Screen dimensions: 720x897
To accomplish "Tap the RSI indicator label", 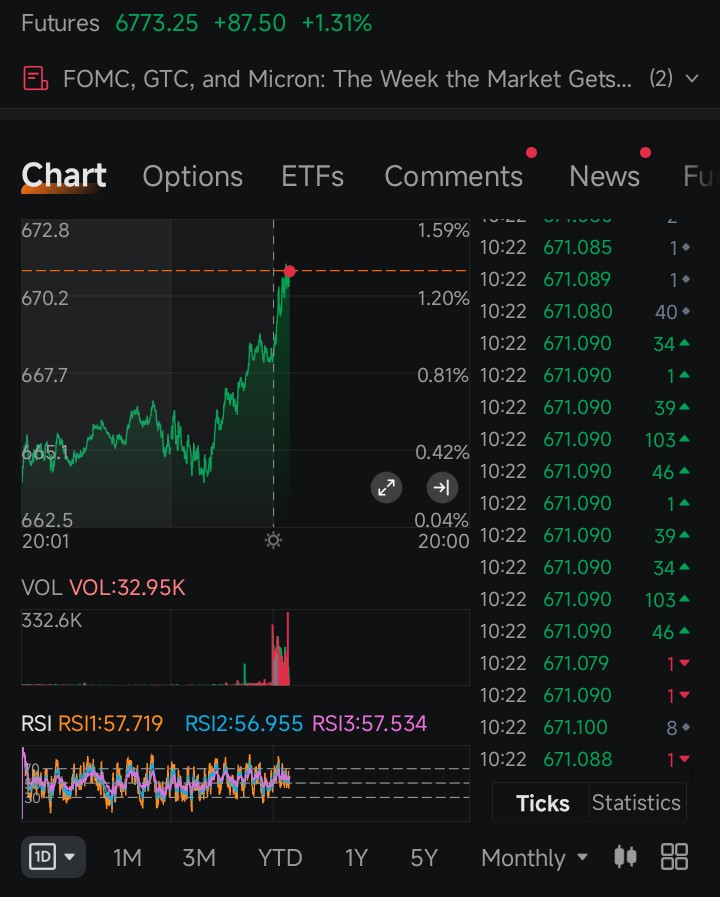I will click(x=37, y=724).
